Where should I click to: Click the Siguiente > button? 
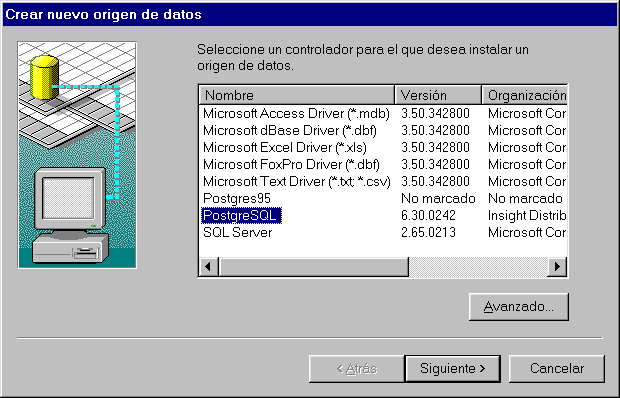point(453,369)
